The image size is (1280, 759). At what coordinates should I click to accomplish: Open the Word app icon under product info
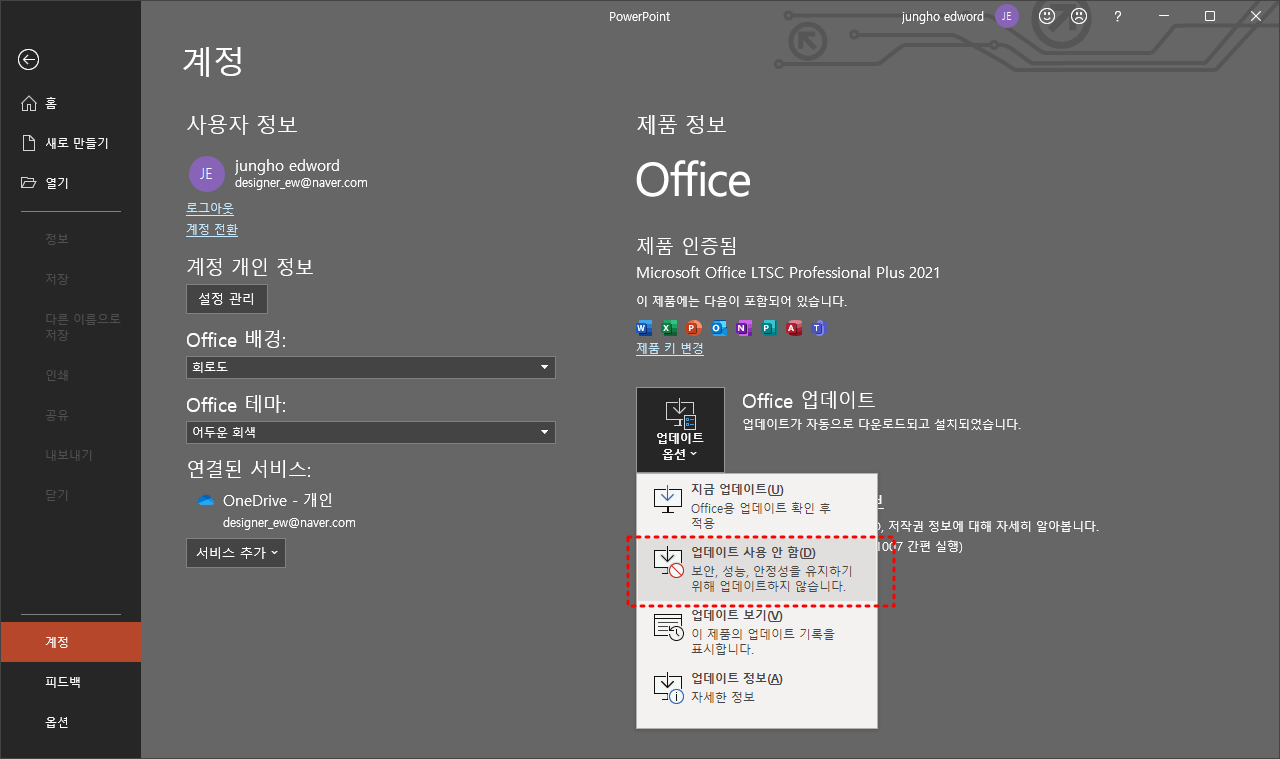644,327
